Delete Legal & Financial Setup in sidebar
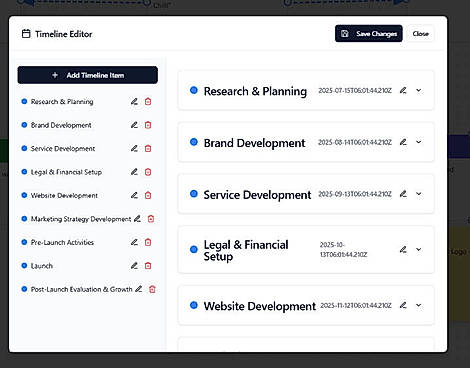Screen dimensions: 470x368 (x=148, y=172)
